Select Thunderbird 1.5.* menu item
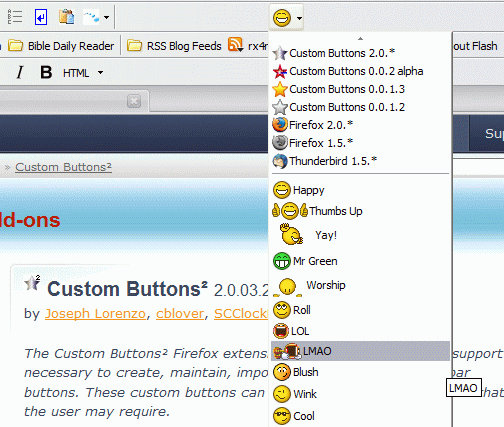504x427 pixels. point(360,161)
